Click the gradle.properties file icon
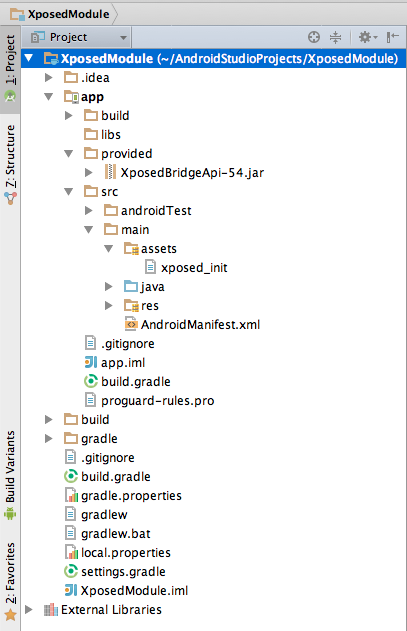Viewport: 407px width, 631px height. (71, 495)
